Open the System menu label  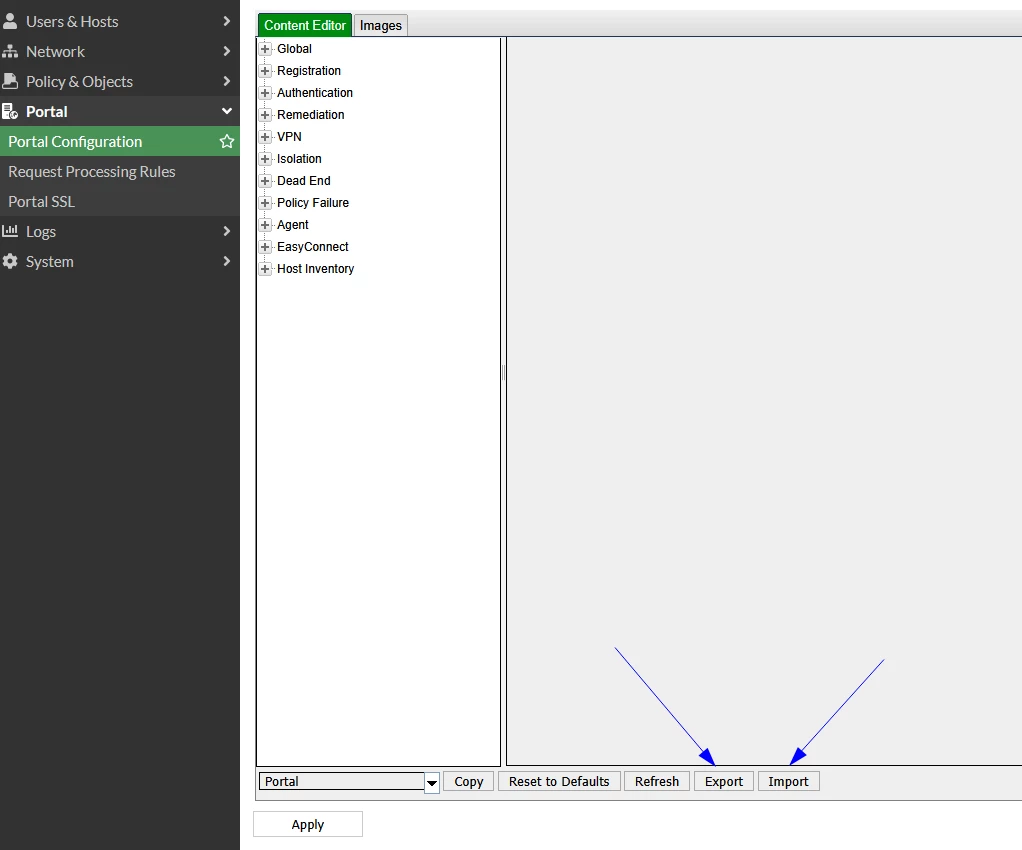[50, 261]
